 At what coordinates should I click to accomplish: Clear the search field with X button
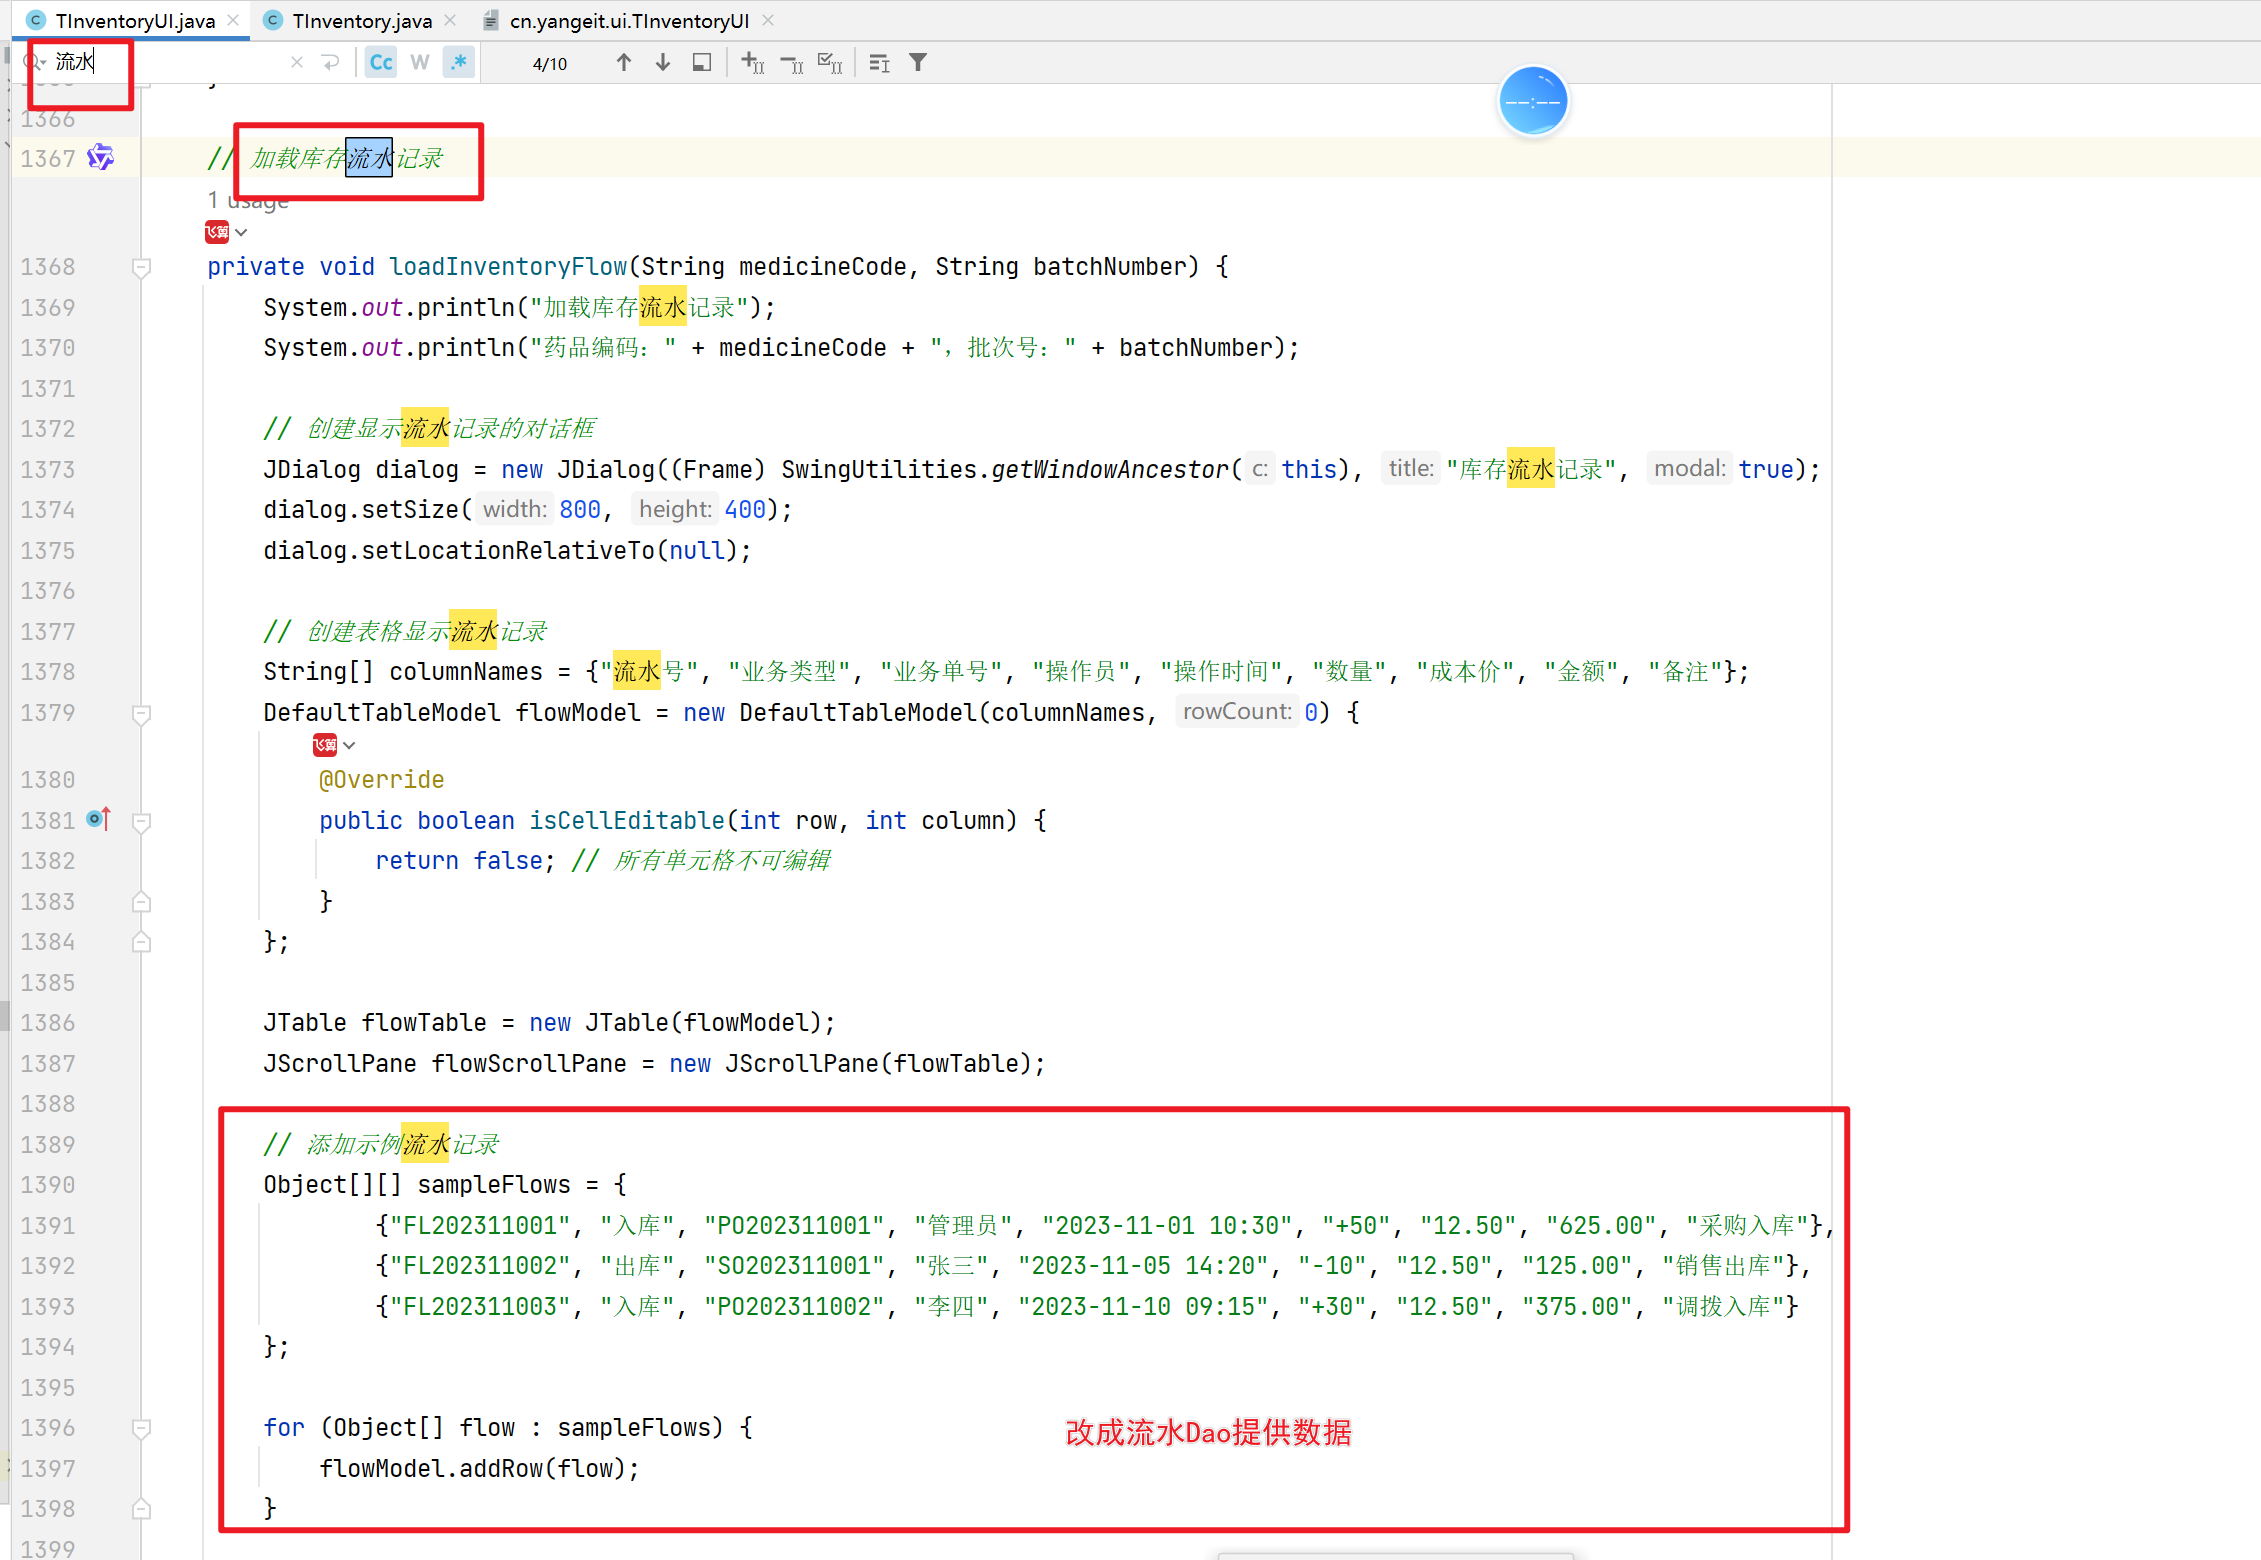[297, 63]
